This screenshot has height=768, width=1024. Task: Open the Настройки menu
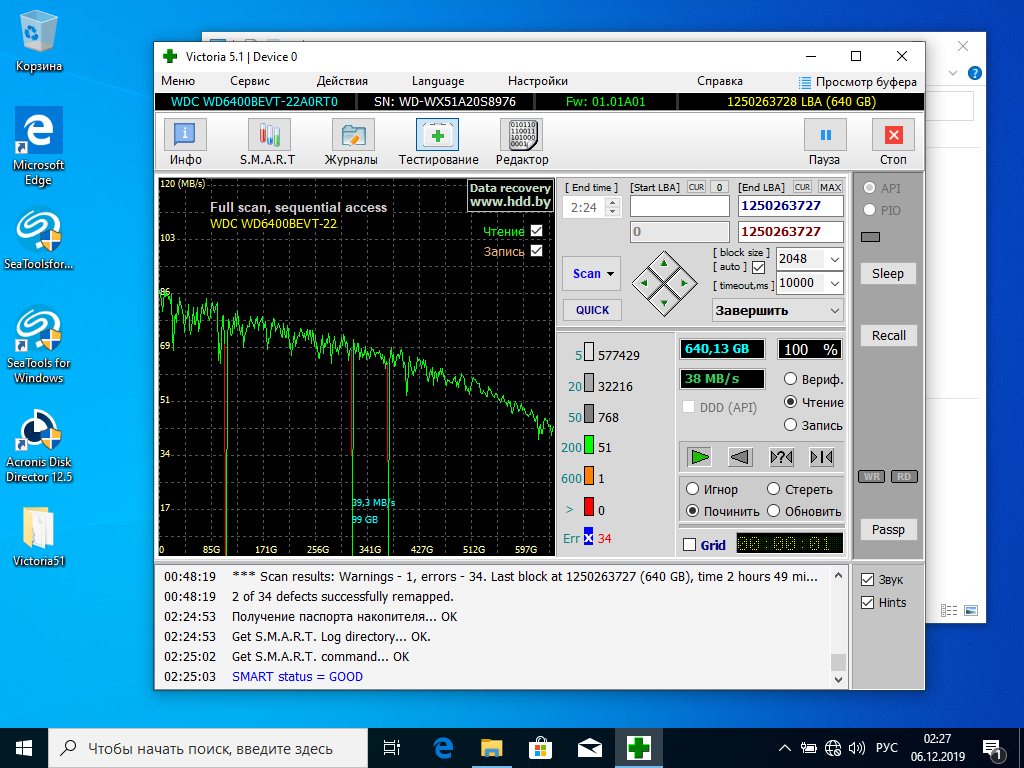[x=537, y=81]
